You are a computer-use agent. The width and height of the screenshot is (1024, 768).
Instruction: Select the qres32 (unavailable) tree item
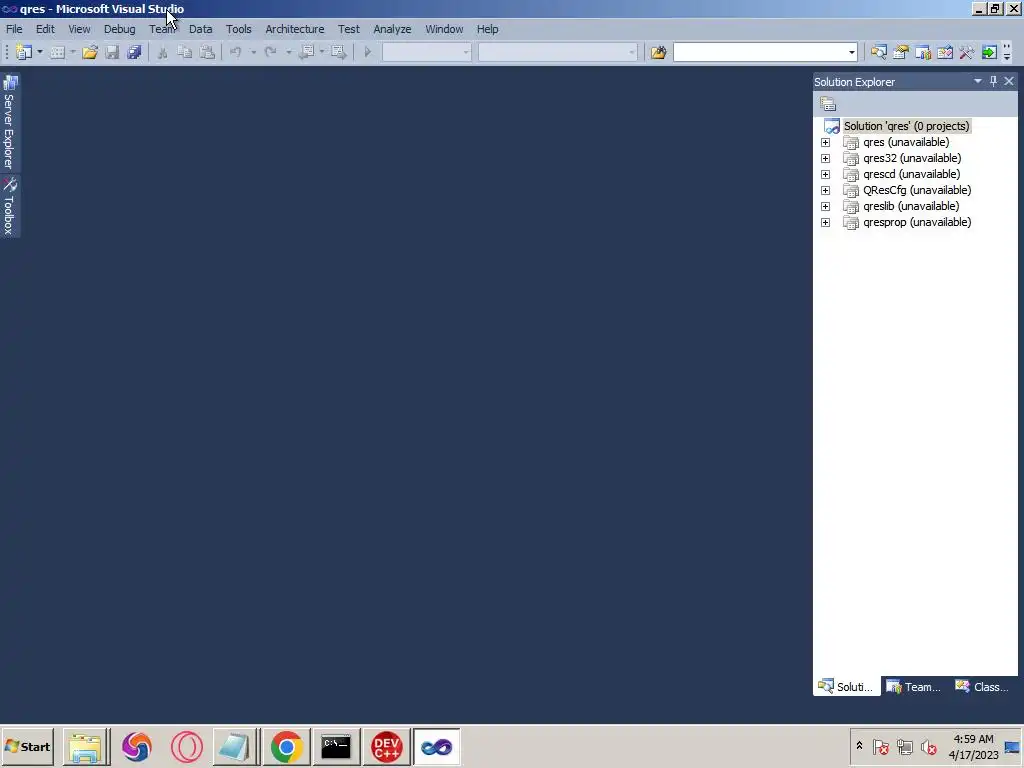click(912, 158)
